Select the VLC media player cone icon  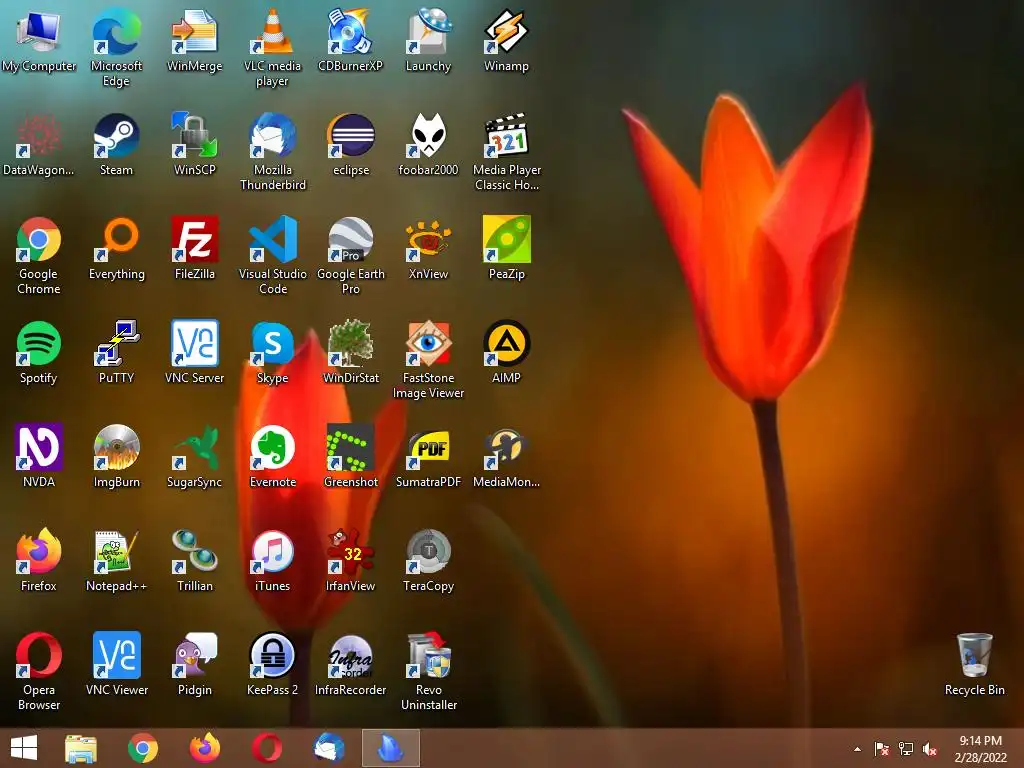pyautogui.click(x=272, y=31)
